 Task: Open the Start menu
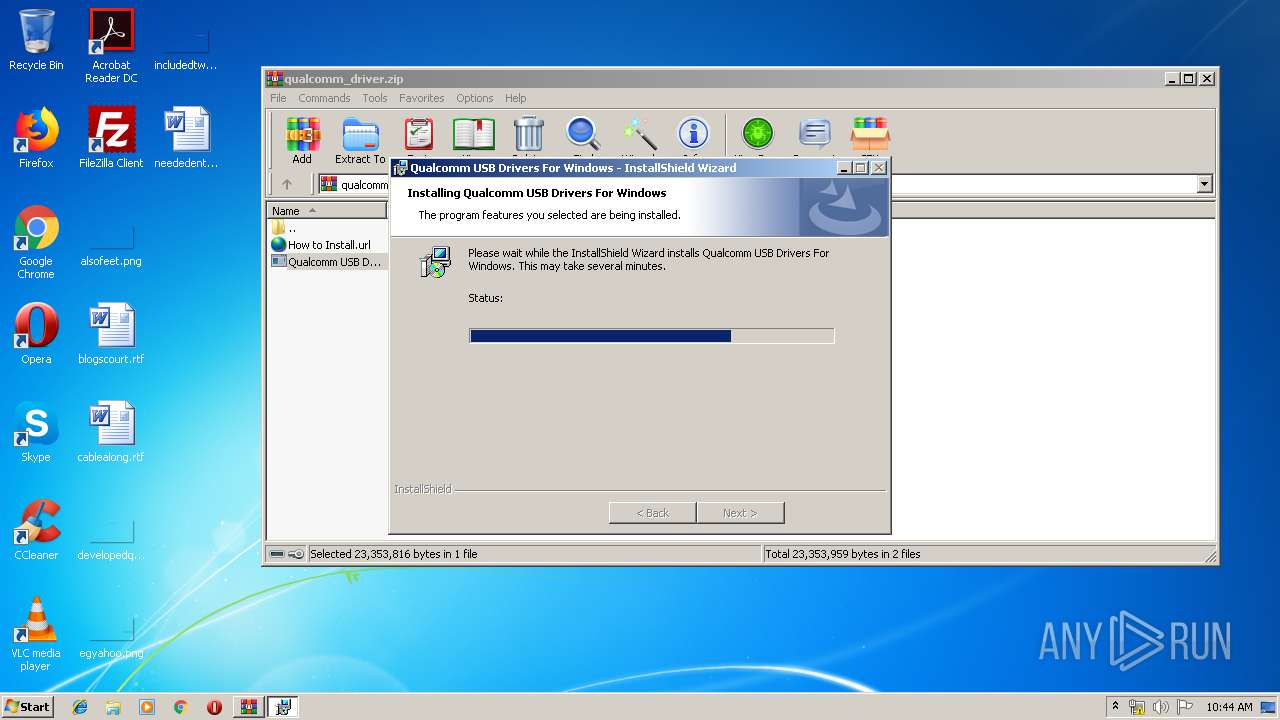[27, 707]
